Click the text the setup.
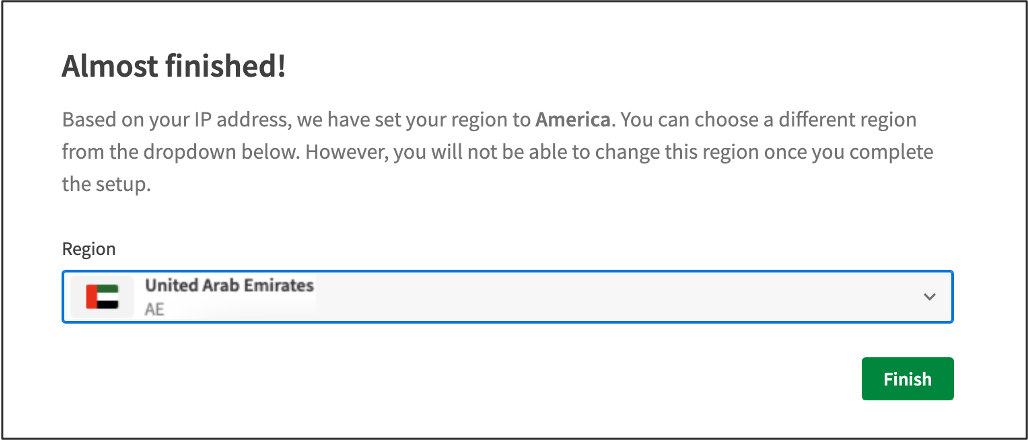 tap(106, 185)
